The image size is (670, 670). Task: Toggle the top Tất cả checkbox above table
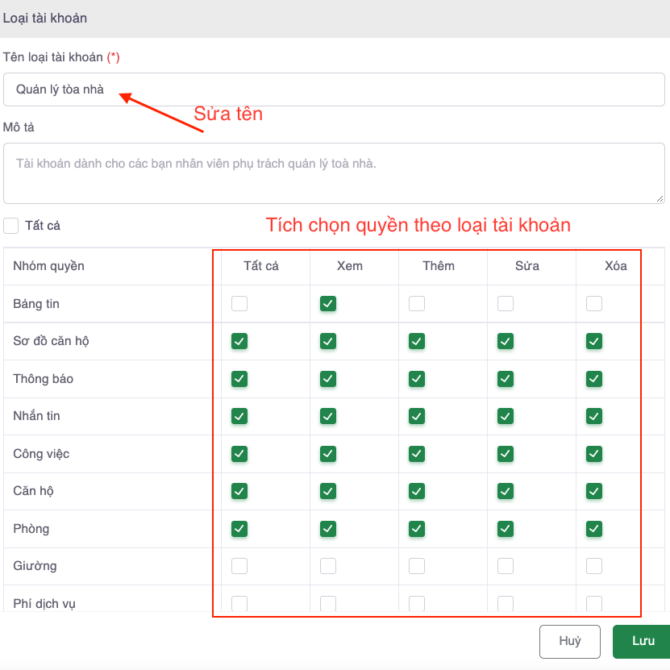11,226
